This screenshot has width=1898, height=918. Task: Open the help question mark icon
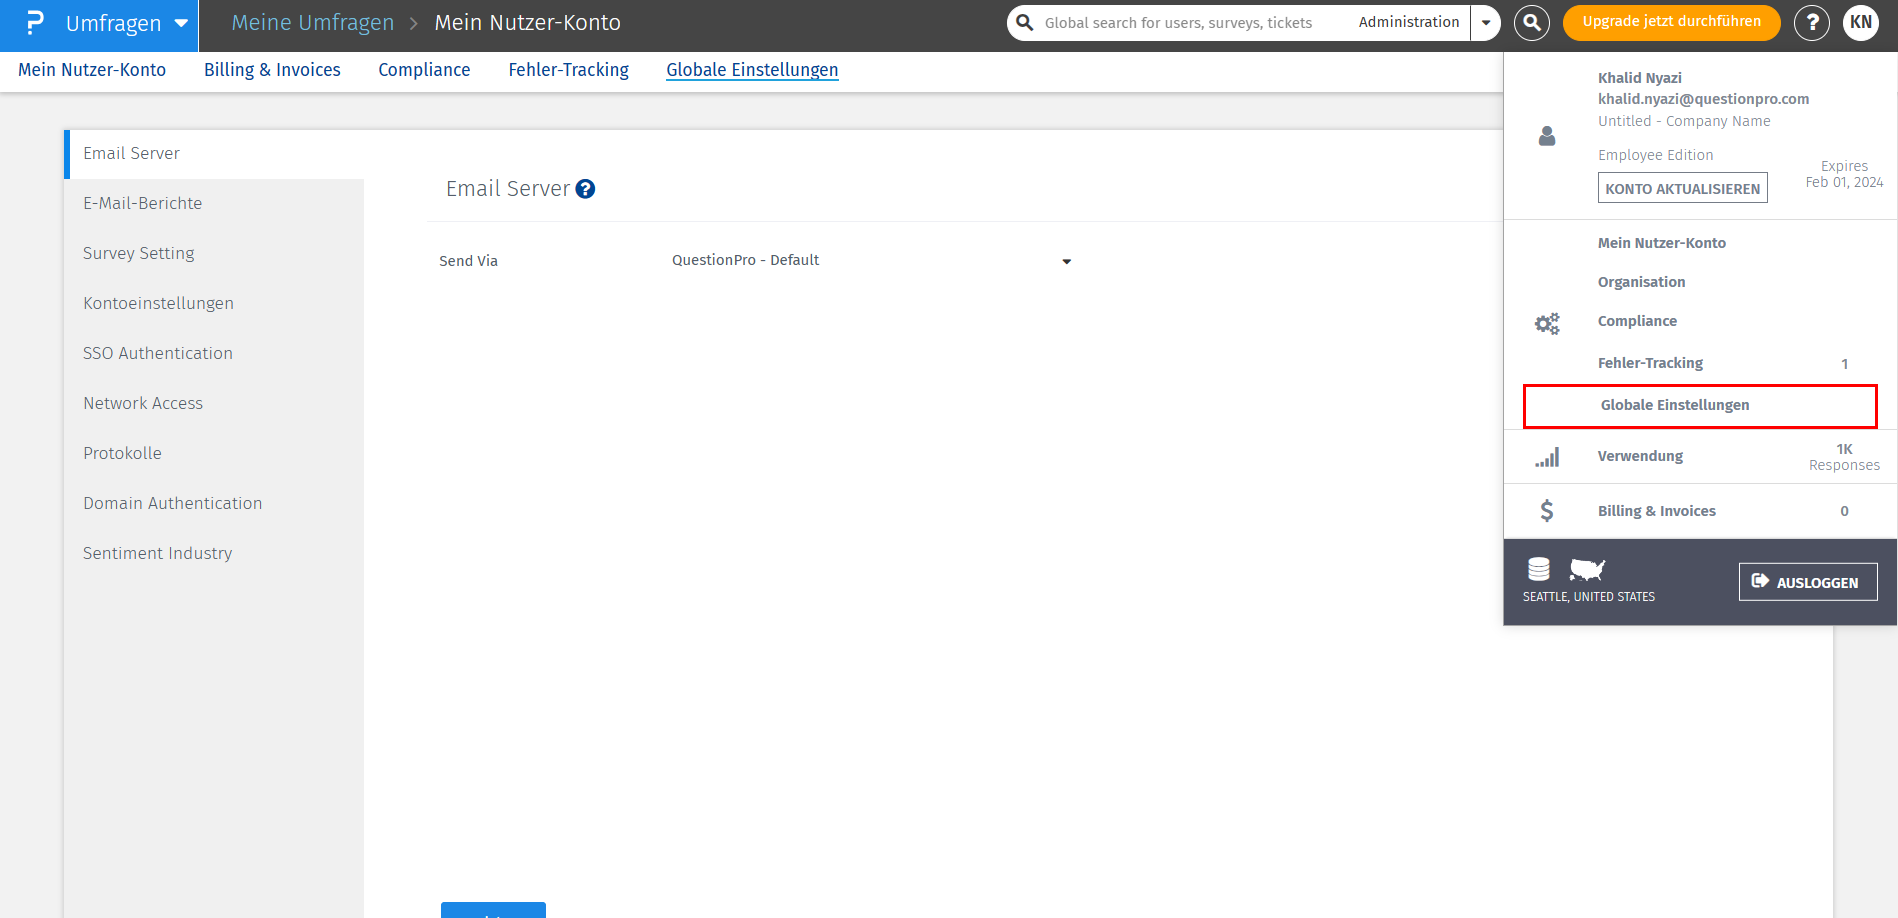[1811, 23]
